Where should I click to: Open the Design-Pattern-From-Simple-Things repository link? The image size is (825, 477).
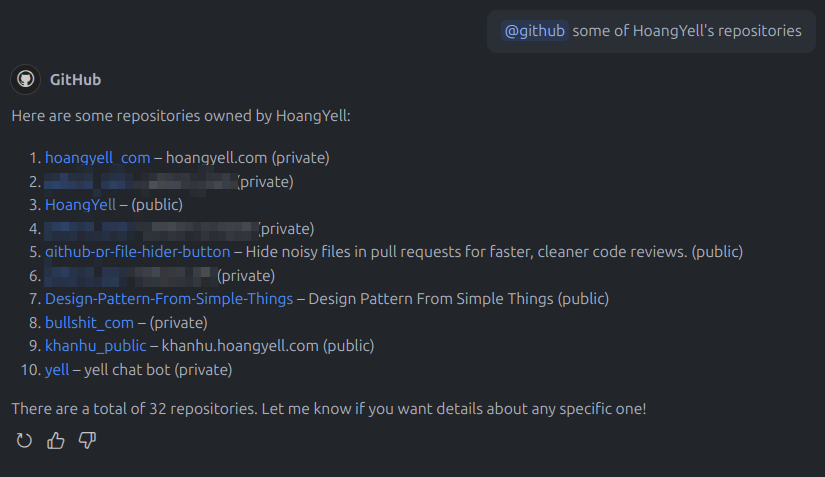169,299
